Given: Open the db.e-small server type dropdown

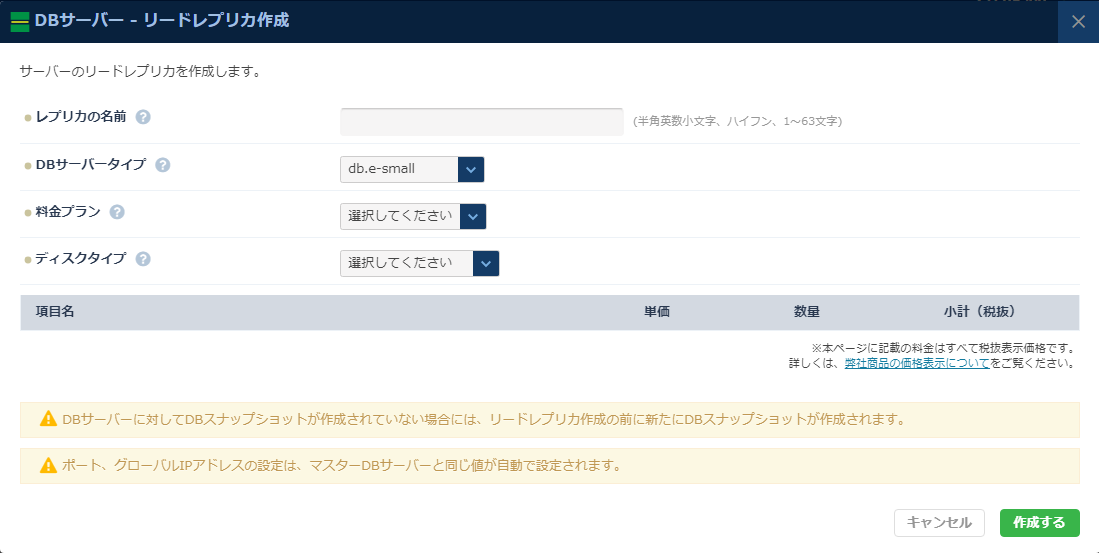Looking at the screenshot, I should [412, 170].
